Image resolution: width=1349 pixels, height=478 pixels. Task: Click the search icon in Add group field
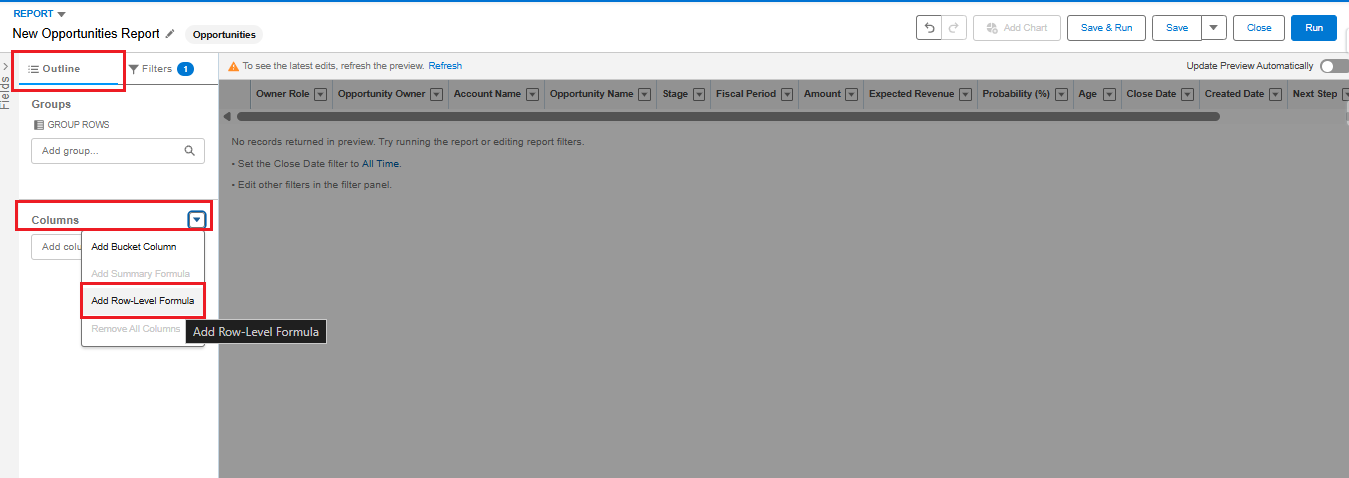[190, 151]
